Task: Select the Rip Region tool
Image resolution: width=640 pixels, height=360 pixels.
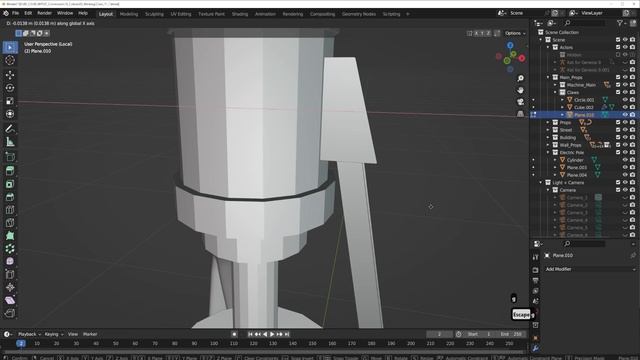Action: pos(10,313)
